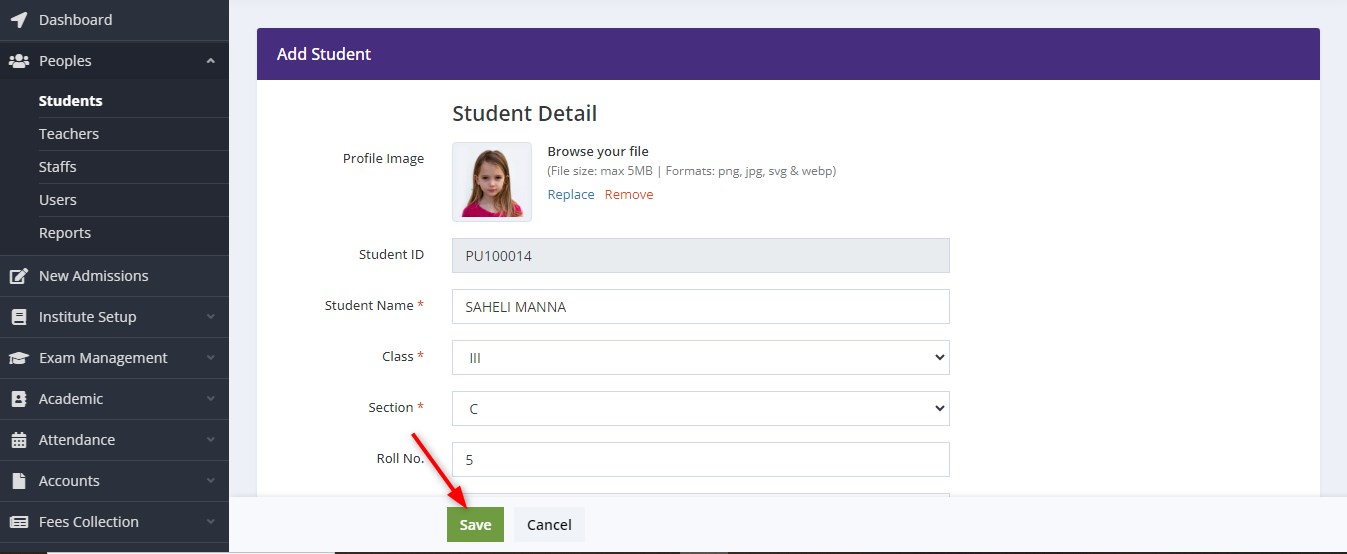Screen dimensions: 1347x554
Task: Click the New Admissions edit icon
Action: click(18, 276)
